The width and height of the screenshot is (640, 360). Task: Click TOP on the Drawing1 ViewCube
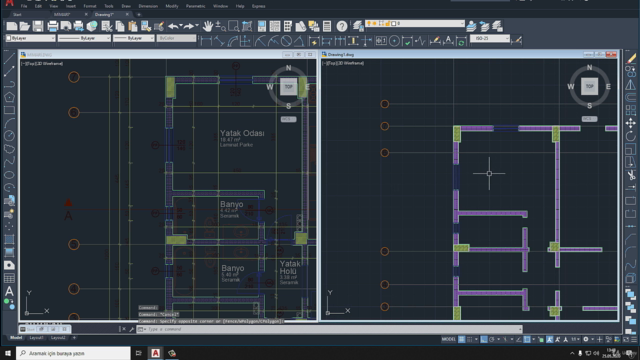(589, 87)
